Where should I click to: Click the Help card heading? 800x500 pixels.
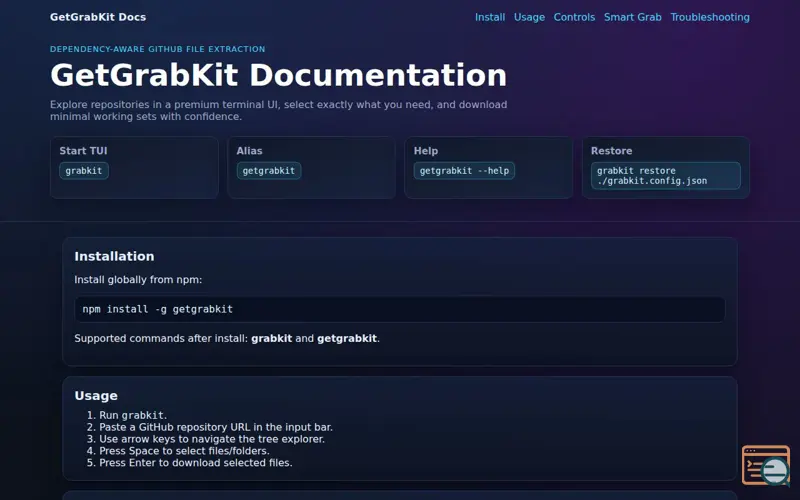tap(426, 151)
